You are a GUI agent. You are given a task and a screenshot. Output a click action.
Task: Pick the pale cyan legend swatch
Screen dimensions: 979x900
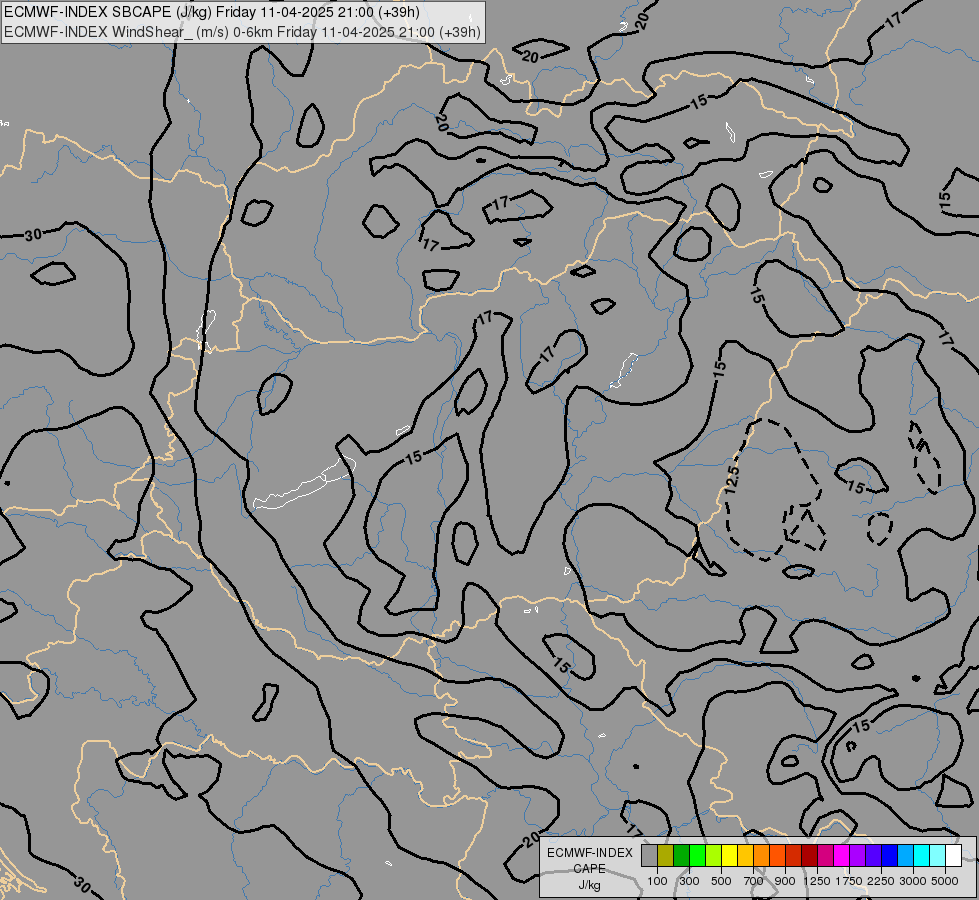pyautogui.click(x=937, y=855)
